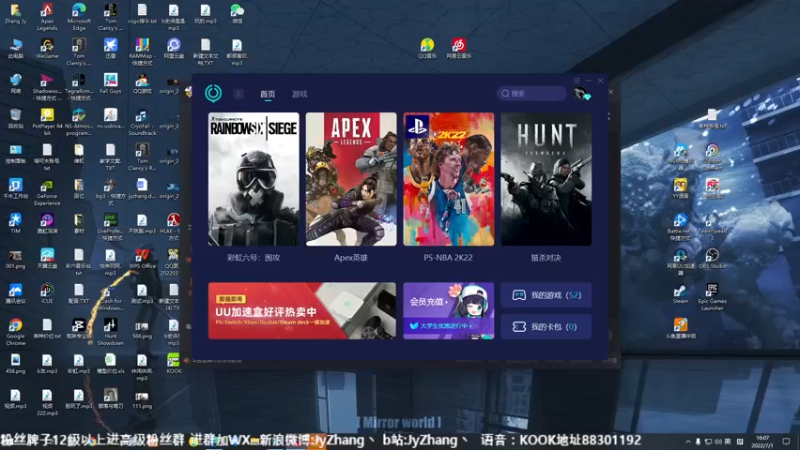Select the YY语音 desktop shortcut
Viewport: 800px width, 450px height.
(x=680, y=188)
